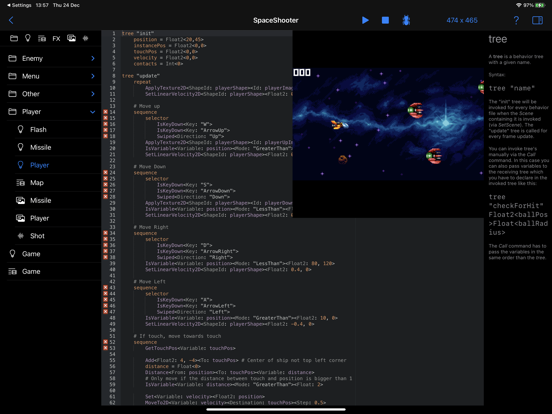Click the folder icon in the asset toolbar
Image resolution: width=552 pixels, height=414 pixels.
[x=14, y=38]
